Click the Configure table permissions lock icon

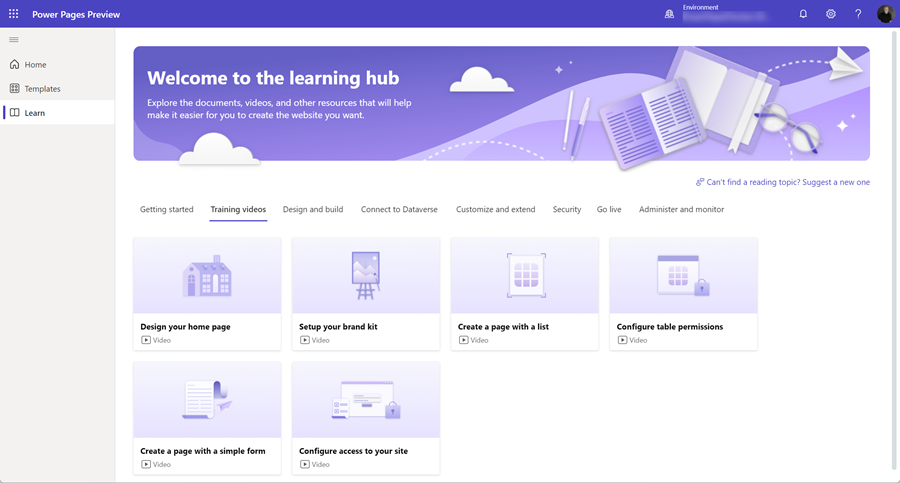point(701,287)
